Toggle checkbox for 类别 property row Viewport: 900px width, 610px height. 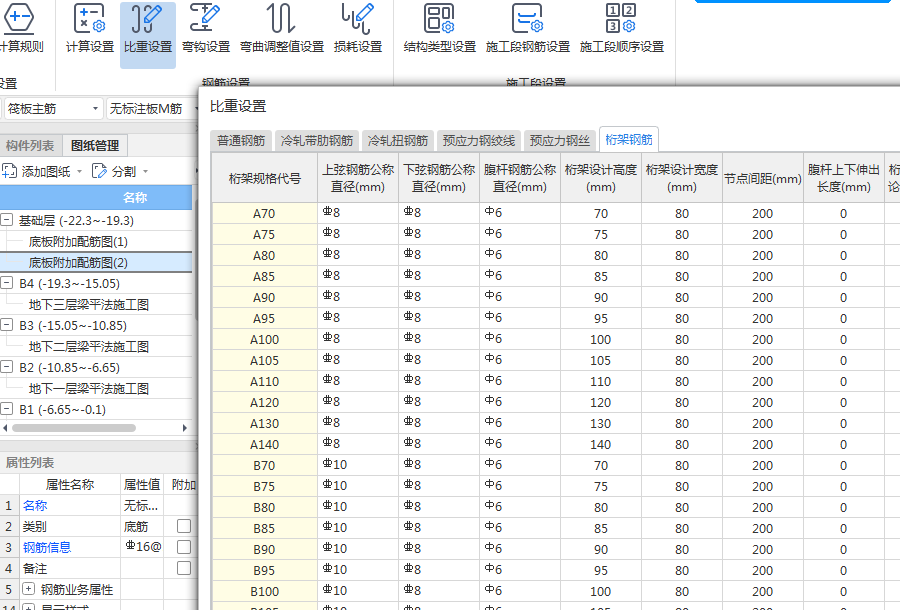click(184, 526)
